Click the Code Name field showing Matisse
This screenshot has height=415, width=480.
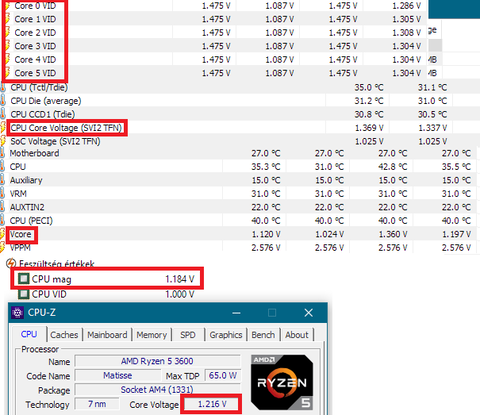(x=118, y=376)
